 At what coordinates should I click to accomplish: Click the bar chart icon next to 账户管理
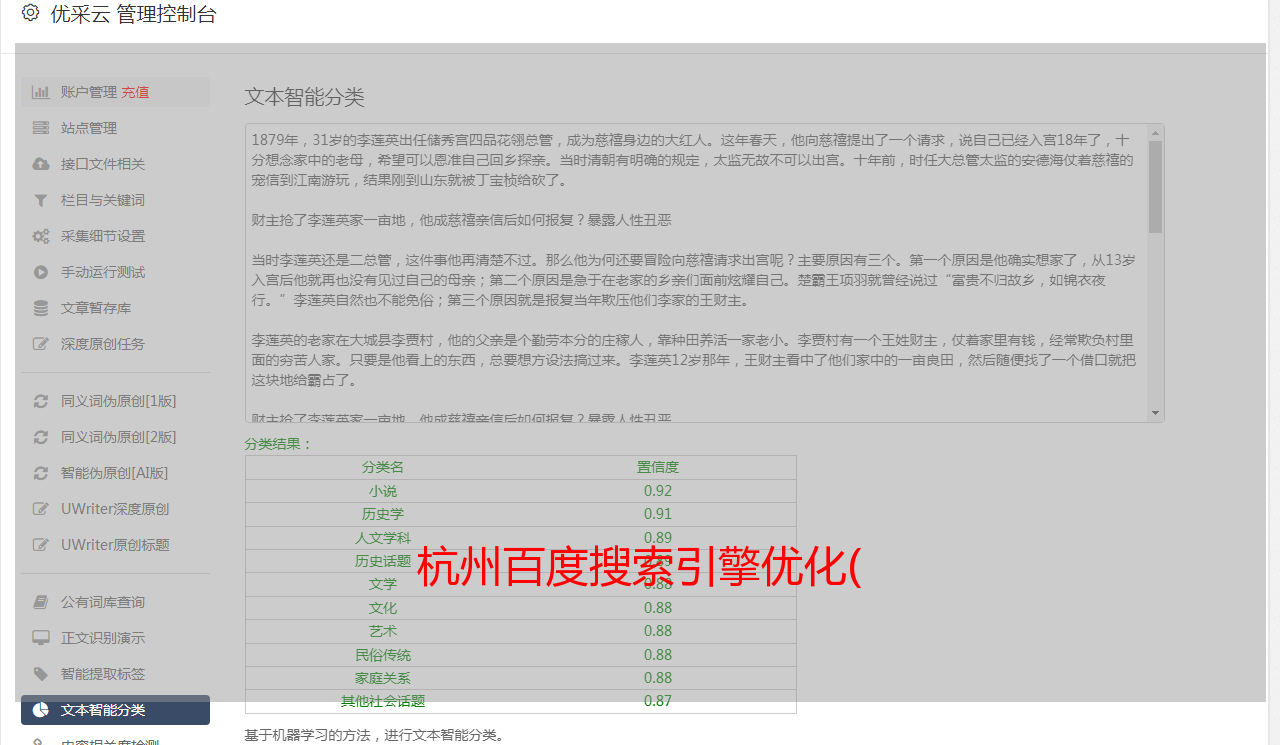(x=40, y=92)
